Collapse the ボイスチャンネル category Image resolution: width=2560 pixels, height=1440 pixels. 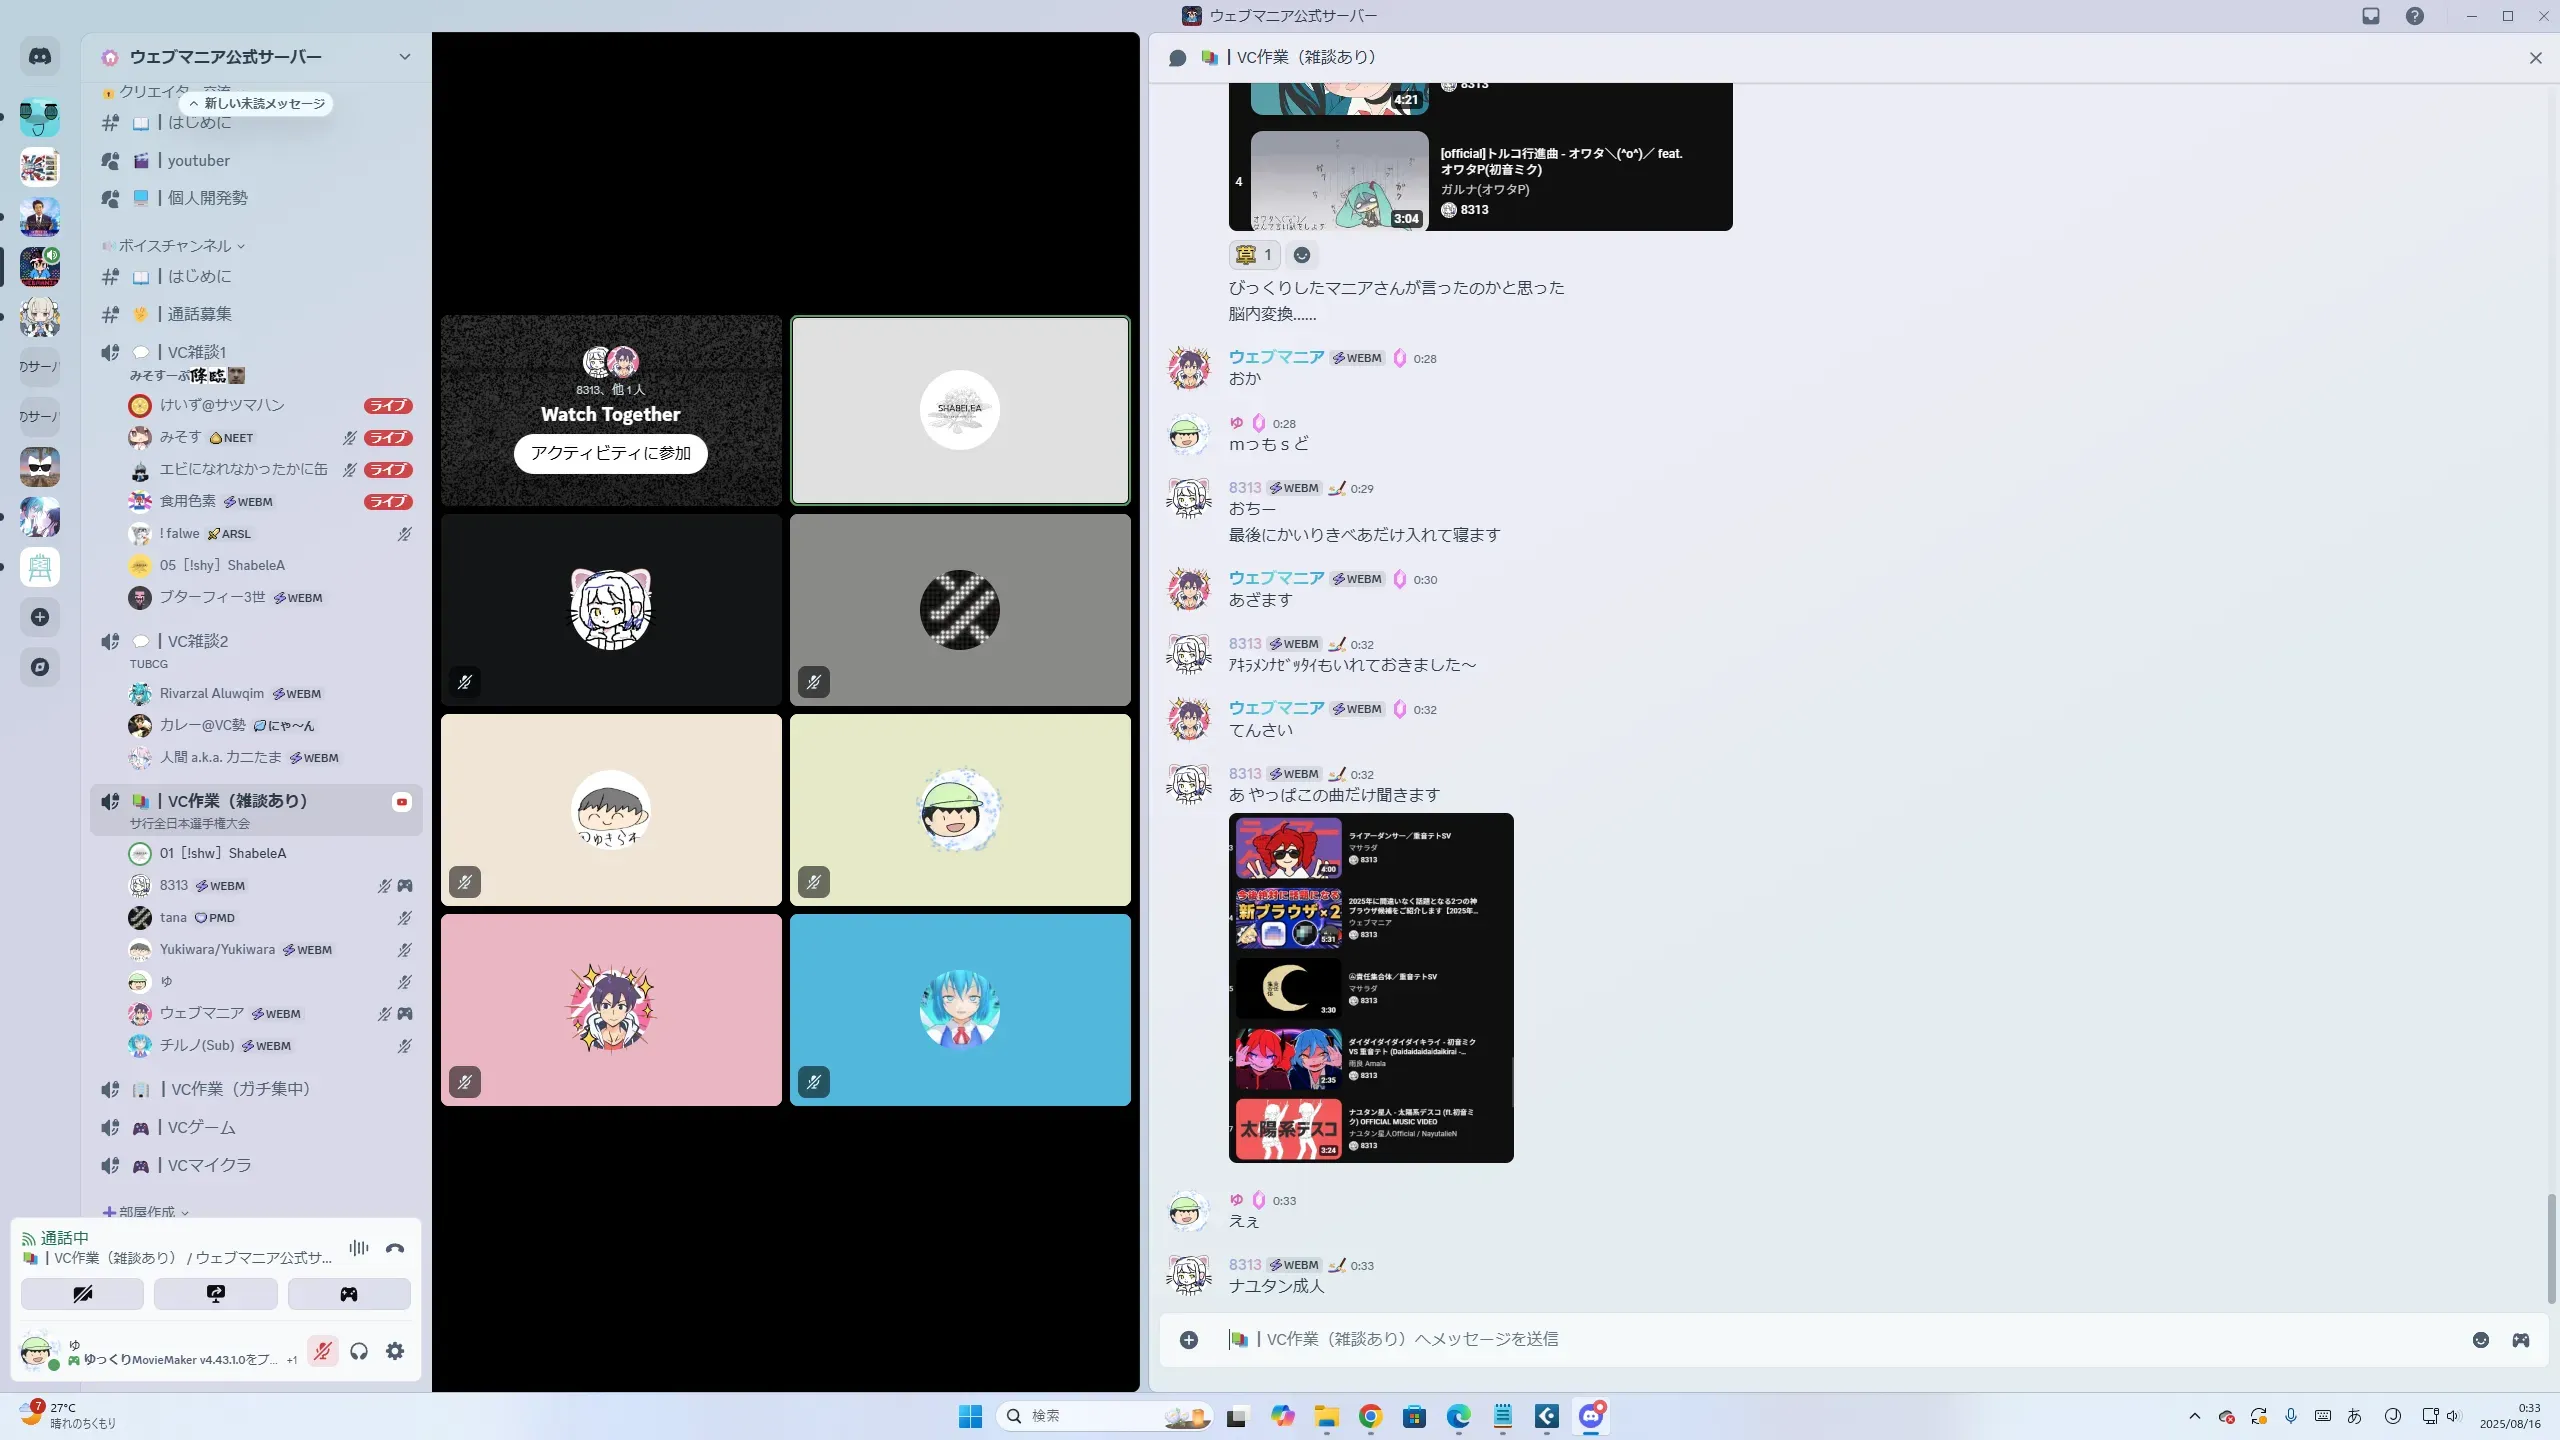tap(175, 246)
